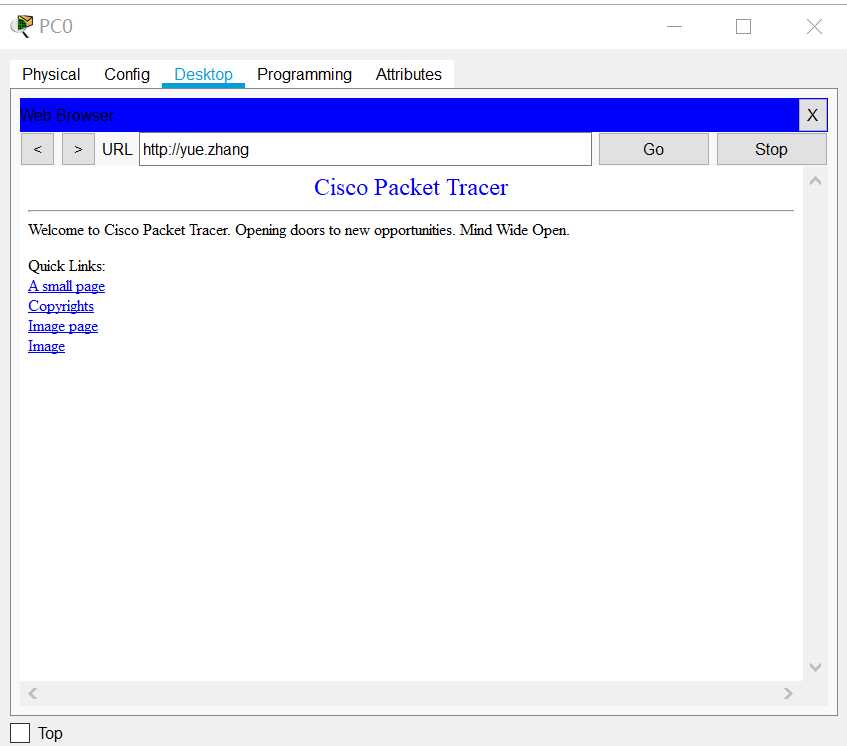The height and width of the screenshot is (746, 847).
Task: Follow the 'Image page' link
Action: (x=63, y=326)
